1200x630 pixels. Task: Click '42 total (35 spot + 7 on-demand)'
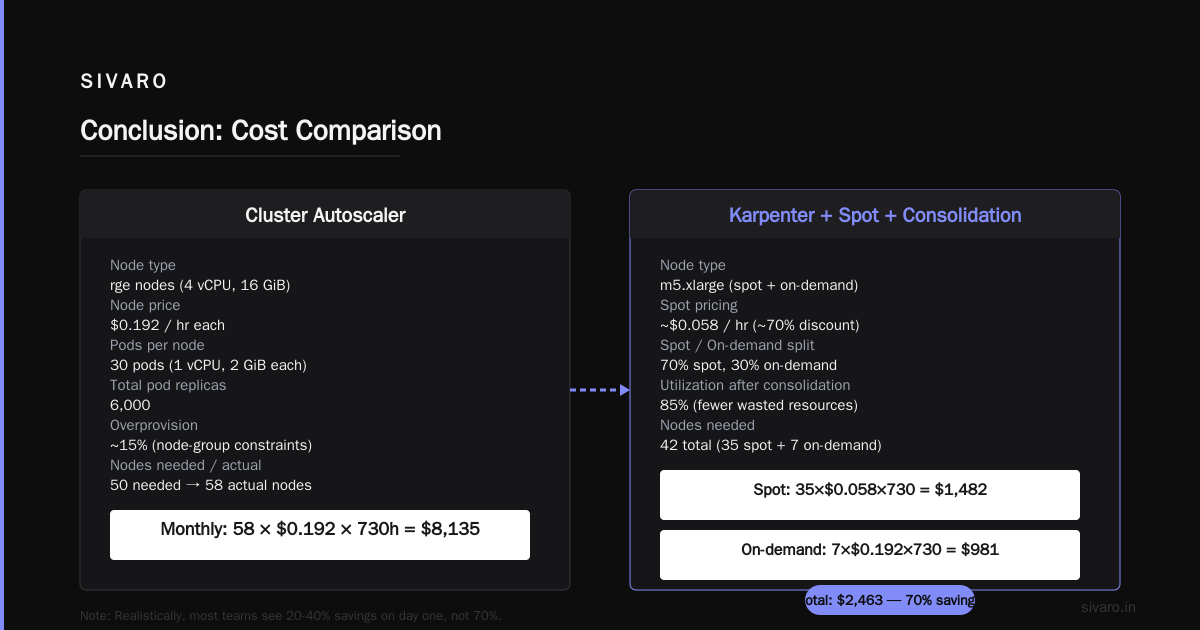click(x=771, y=445)
